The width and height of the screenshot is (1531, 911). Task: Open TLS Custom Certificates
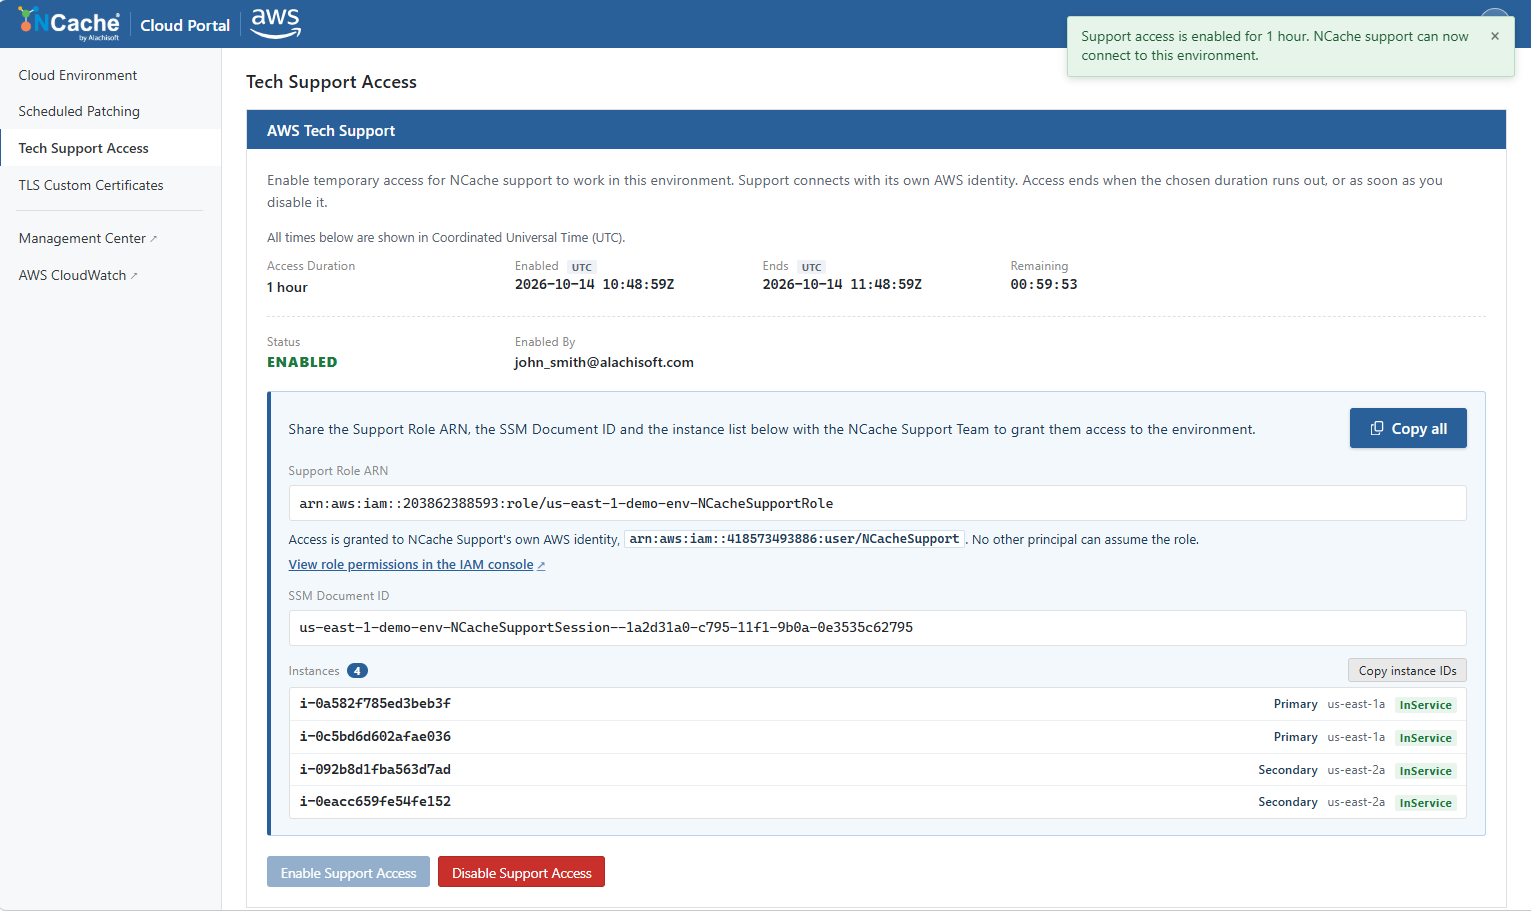(91, 185)
